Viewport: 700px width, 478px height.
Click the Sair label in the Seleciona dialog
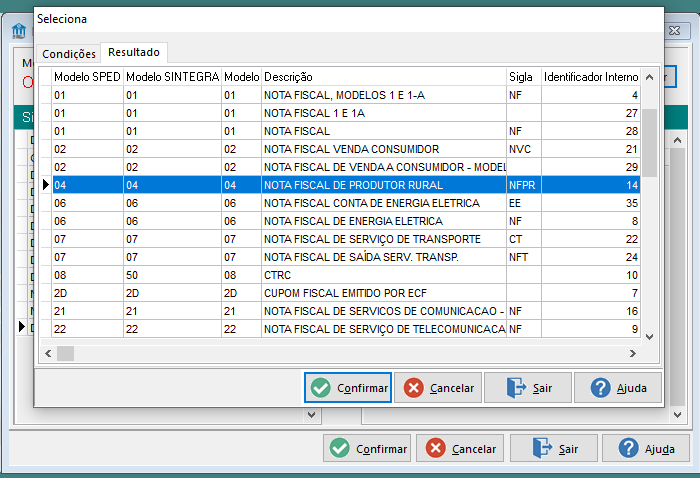coord(542,388)
